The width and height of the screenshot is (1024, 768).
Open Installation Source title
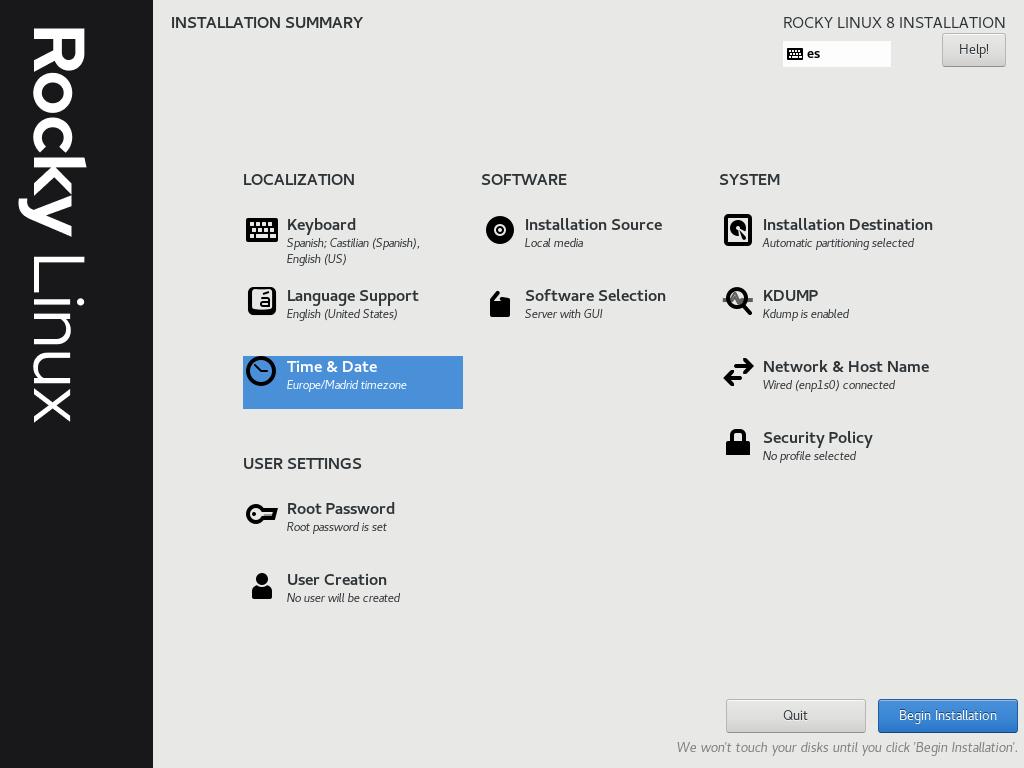coord(594,225)
